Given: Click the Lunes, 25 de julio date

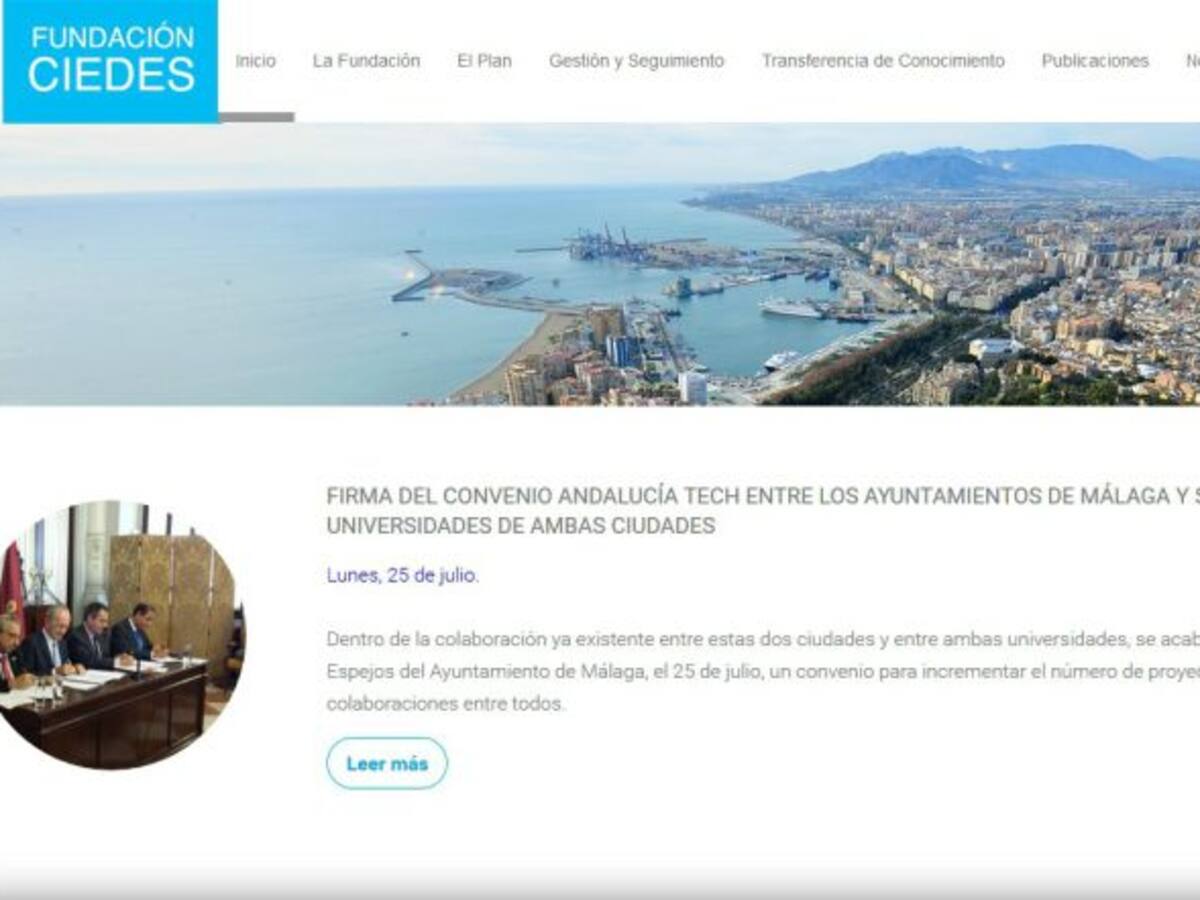Looking at the screenshot, I should [x=402, y=576].
